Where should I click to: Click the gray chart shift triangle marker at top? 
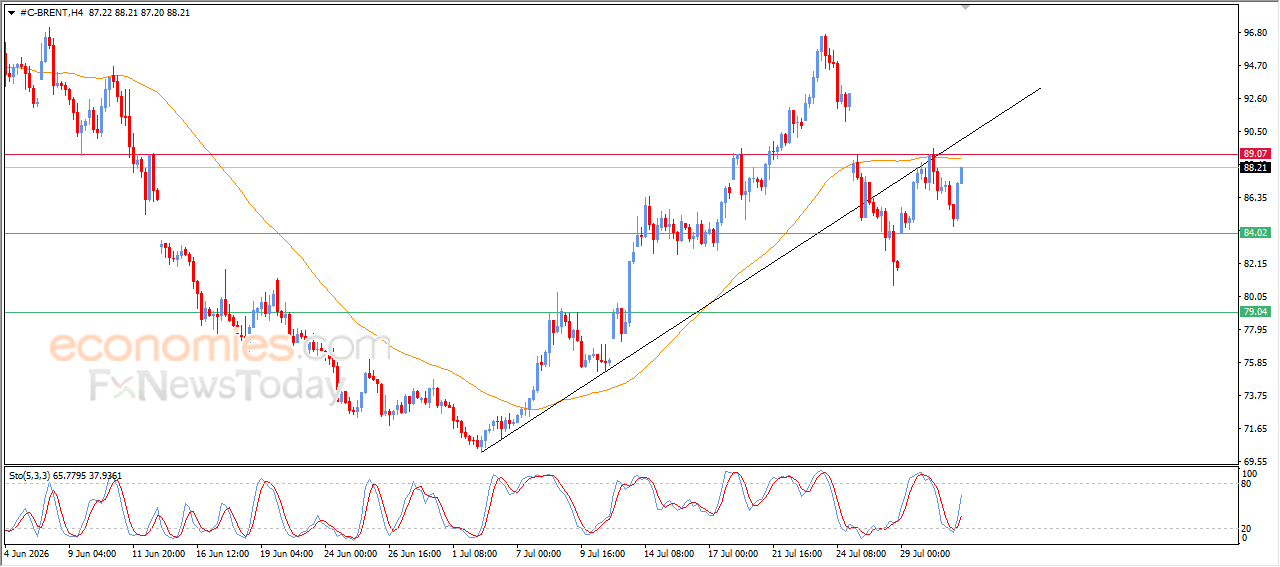click(x=965, y=7)
